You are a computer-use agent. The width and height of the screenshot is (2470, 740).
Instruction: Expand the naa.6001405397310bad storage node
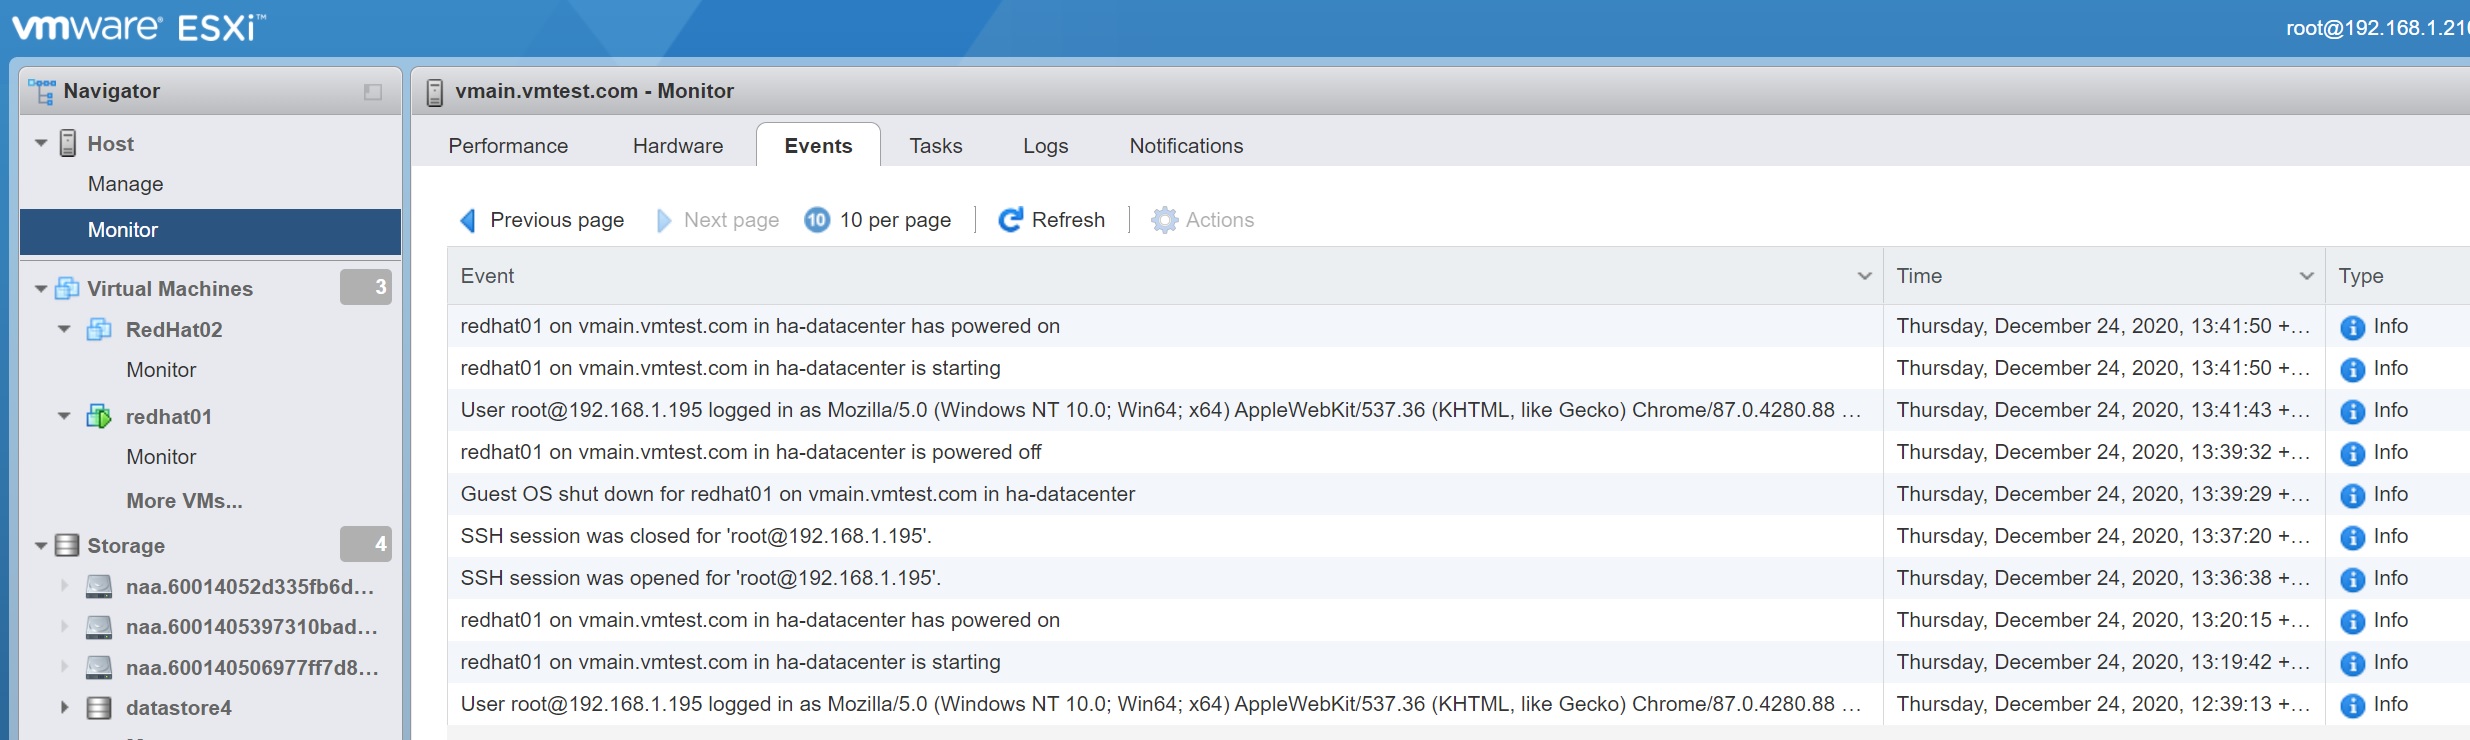click(x=64, y=627)
